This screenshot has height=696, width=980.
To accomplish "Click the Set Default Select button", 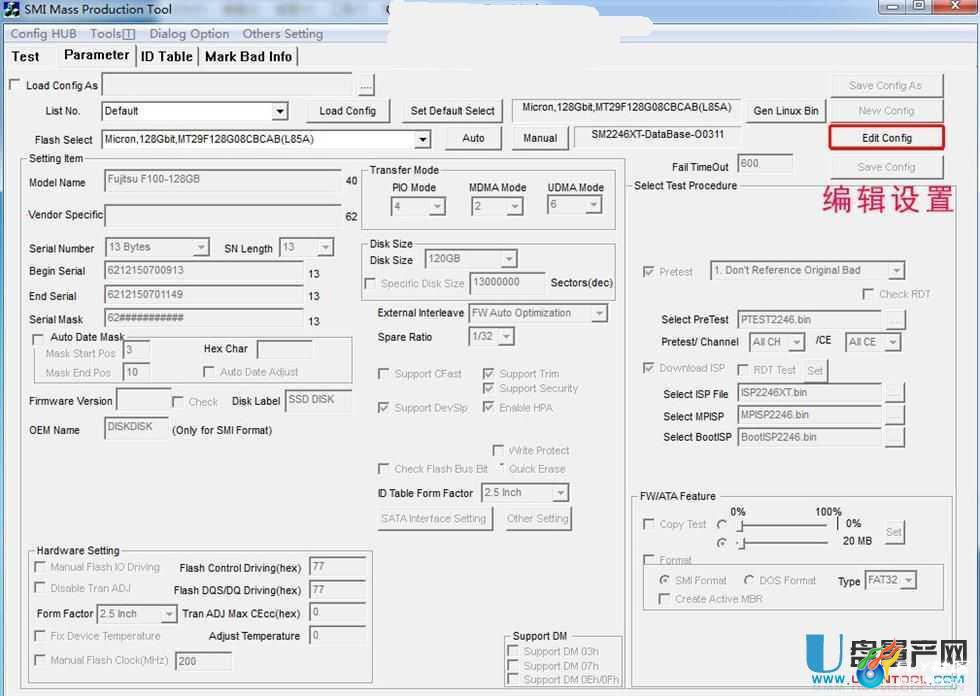I will [452, 111].
